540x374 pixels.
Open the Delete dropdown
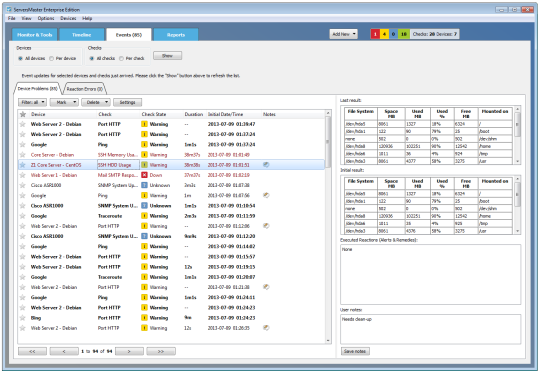(x=96, y=102)
